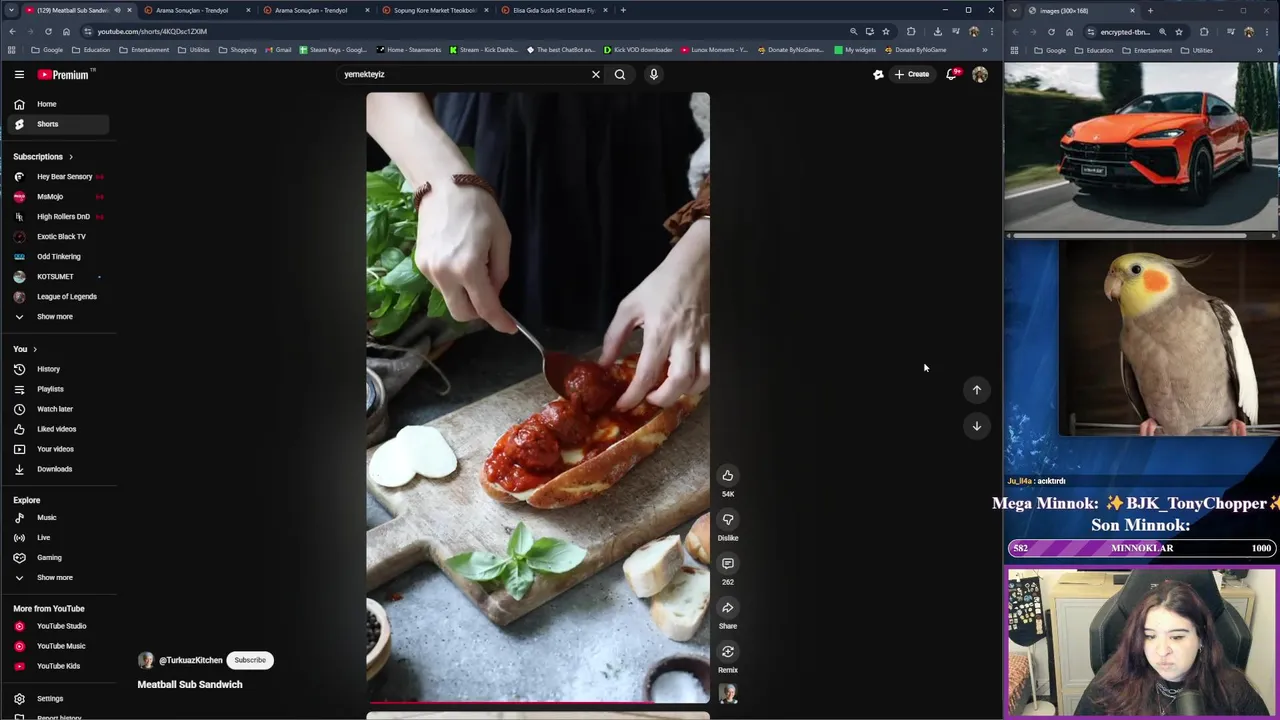This screenshot has height=720, width=1280.
Task: Click the yemekteyiz search field
Action: 463,74
